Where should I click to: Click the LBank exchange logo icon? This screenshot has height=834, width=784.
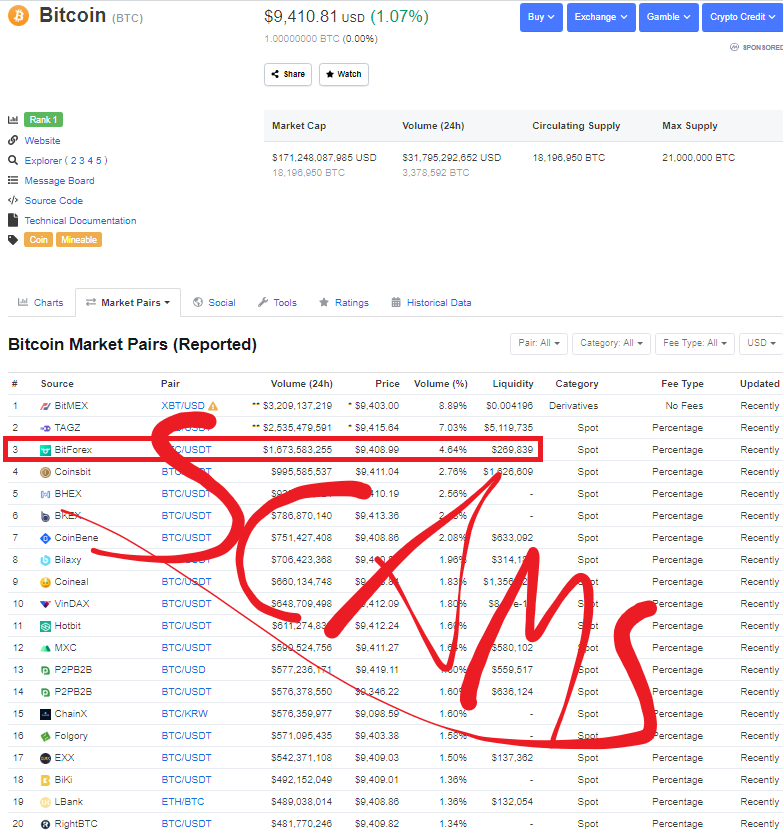45,802
